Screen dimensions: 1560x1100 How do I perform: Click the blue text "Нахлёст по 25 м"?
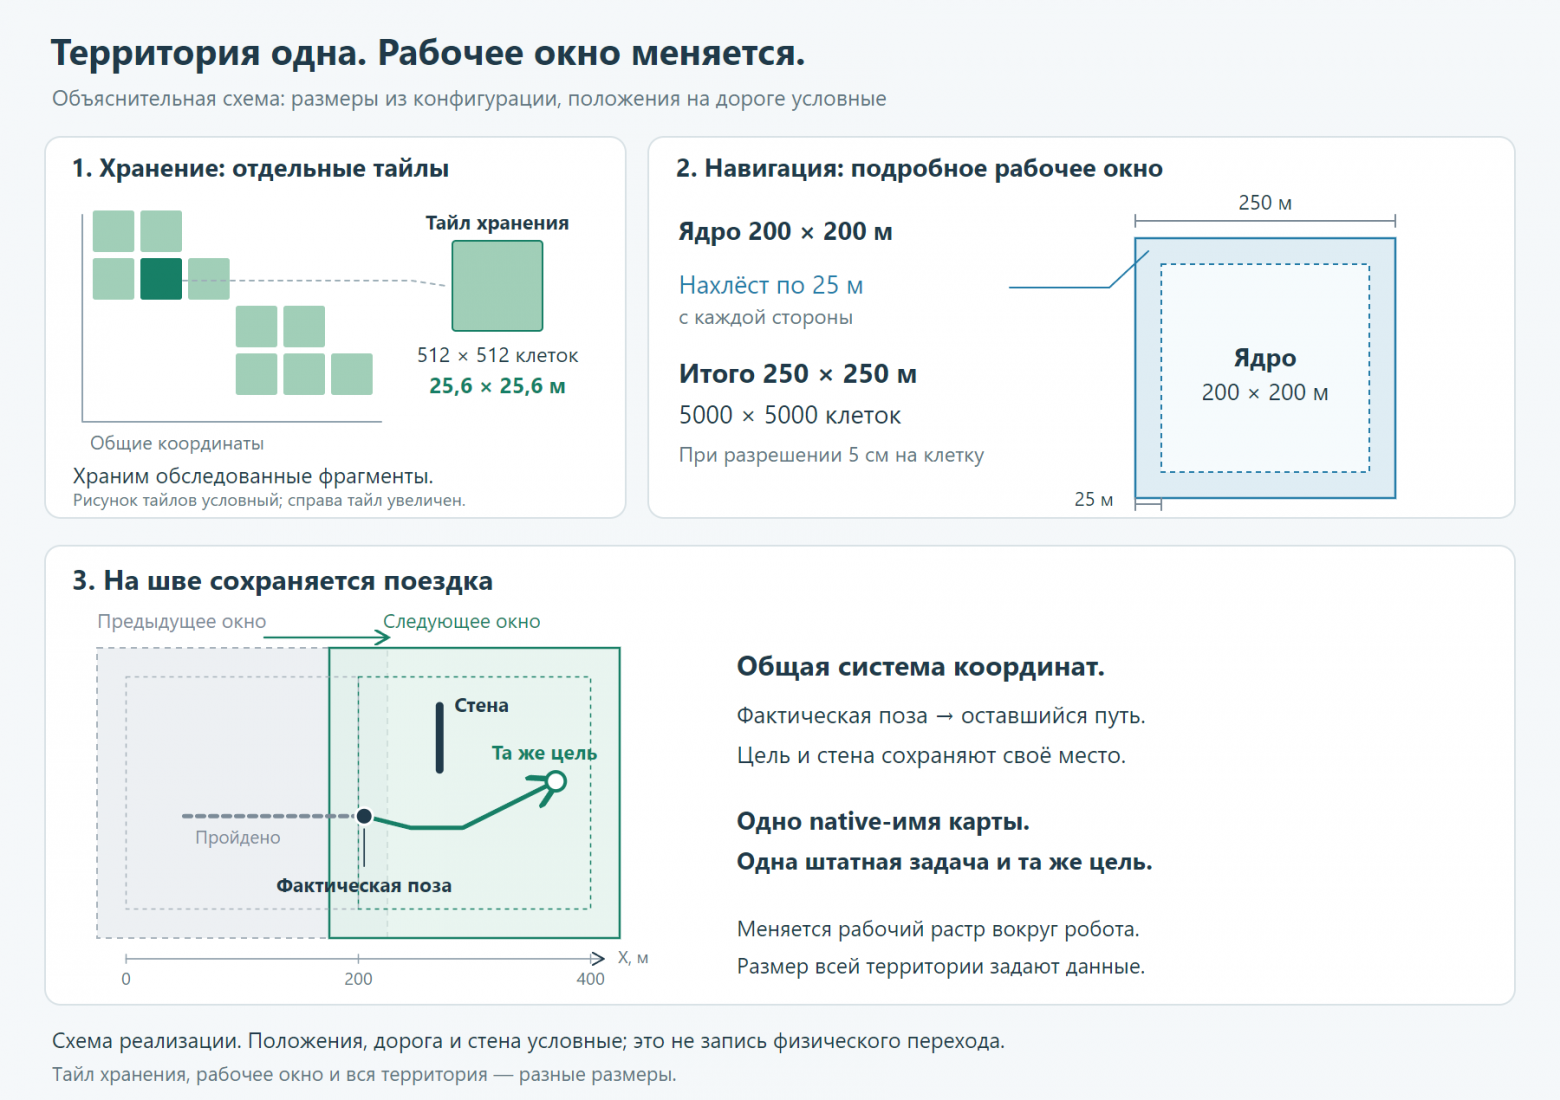(x=771, y=285)
